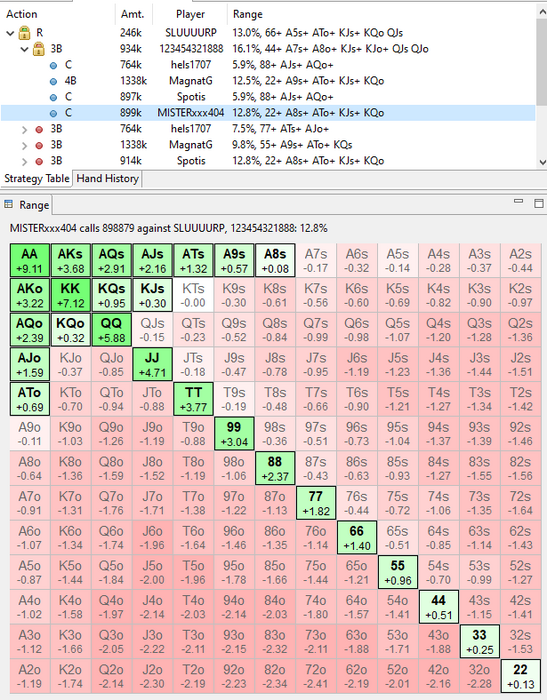Click the blue dot icon on the MISTERxxx404 call row
The width and height of the screenshot is (547, 700).
[x=54, y=113]
